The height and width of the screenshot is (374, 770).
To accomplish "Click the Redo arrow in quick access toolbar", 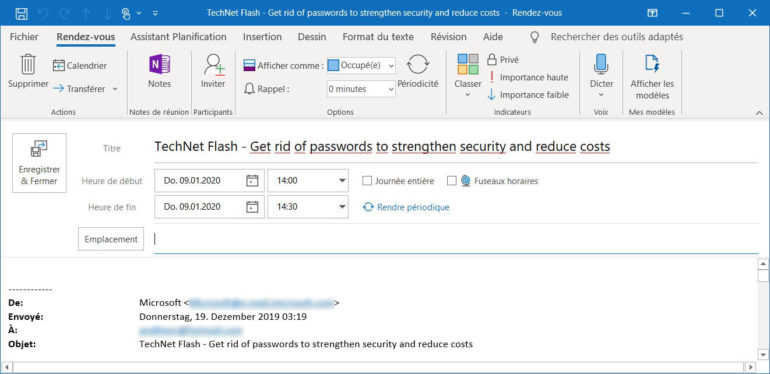I will (64, 13).
